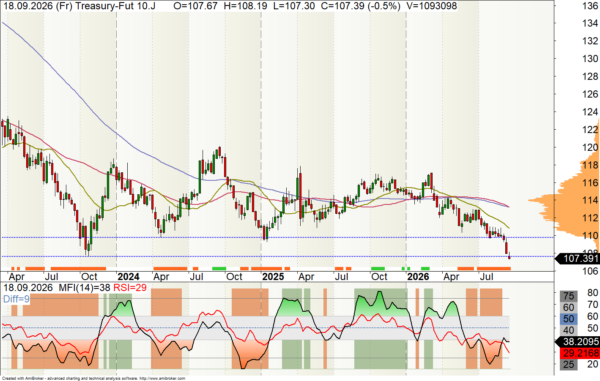Click the C=107.39 (-0.5%) close readout

coord(360,6)
